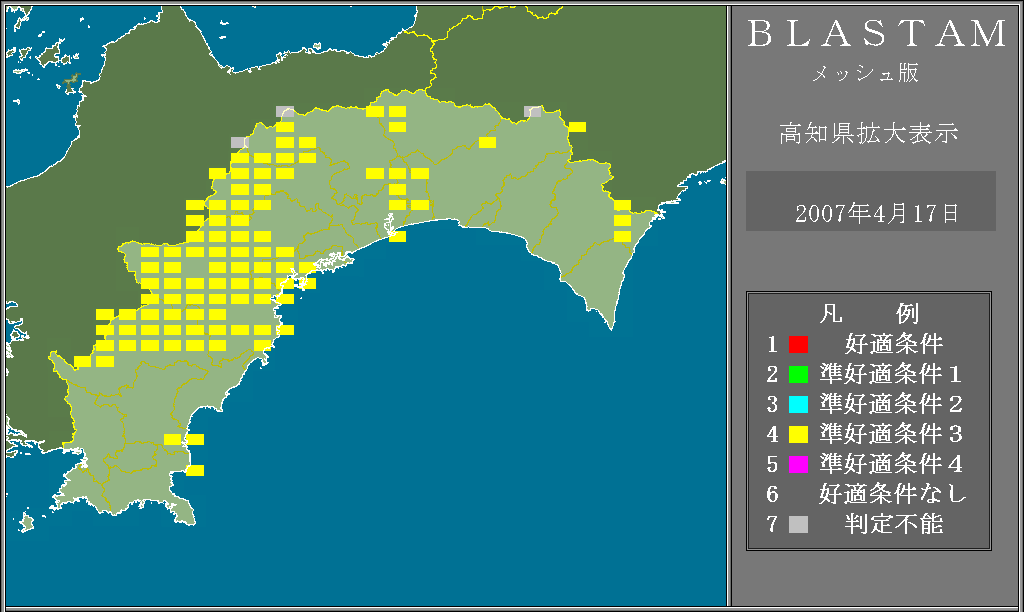The image size is (1024, 612).
Task: Click the legend label 準好適条件4
Action: [891, 464]
